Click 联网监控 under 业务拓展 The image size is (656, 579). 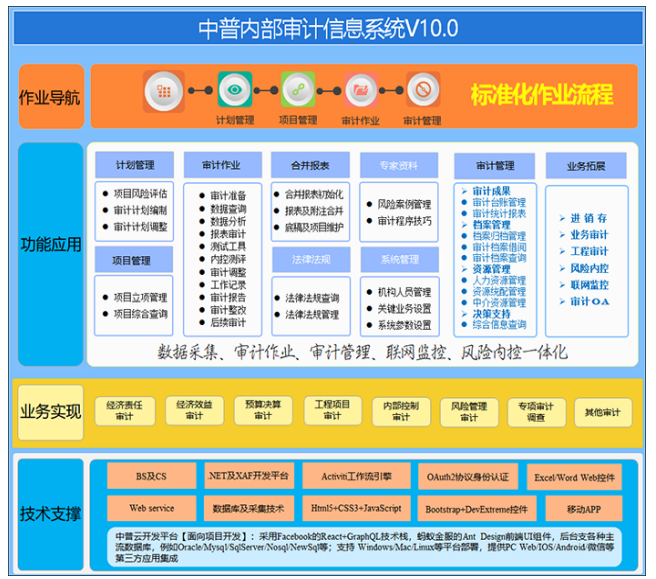589,285
